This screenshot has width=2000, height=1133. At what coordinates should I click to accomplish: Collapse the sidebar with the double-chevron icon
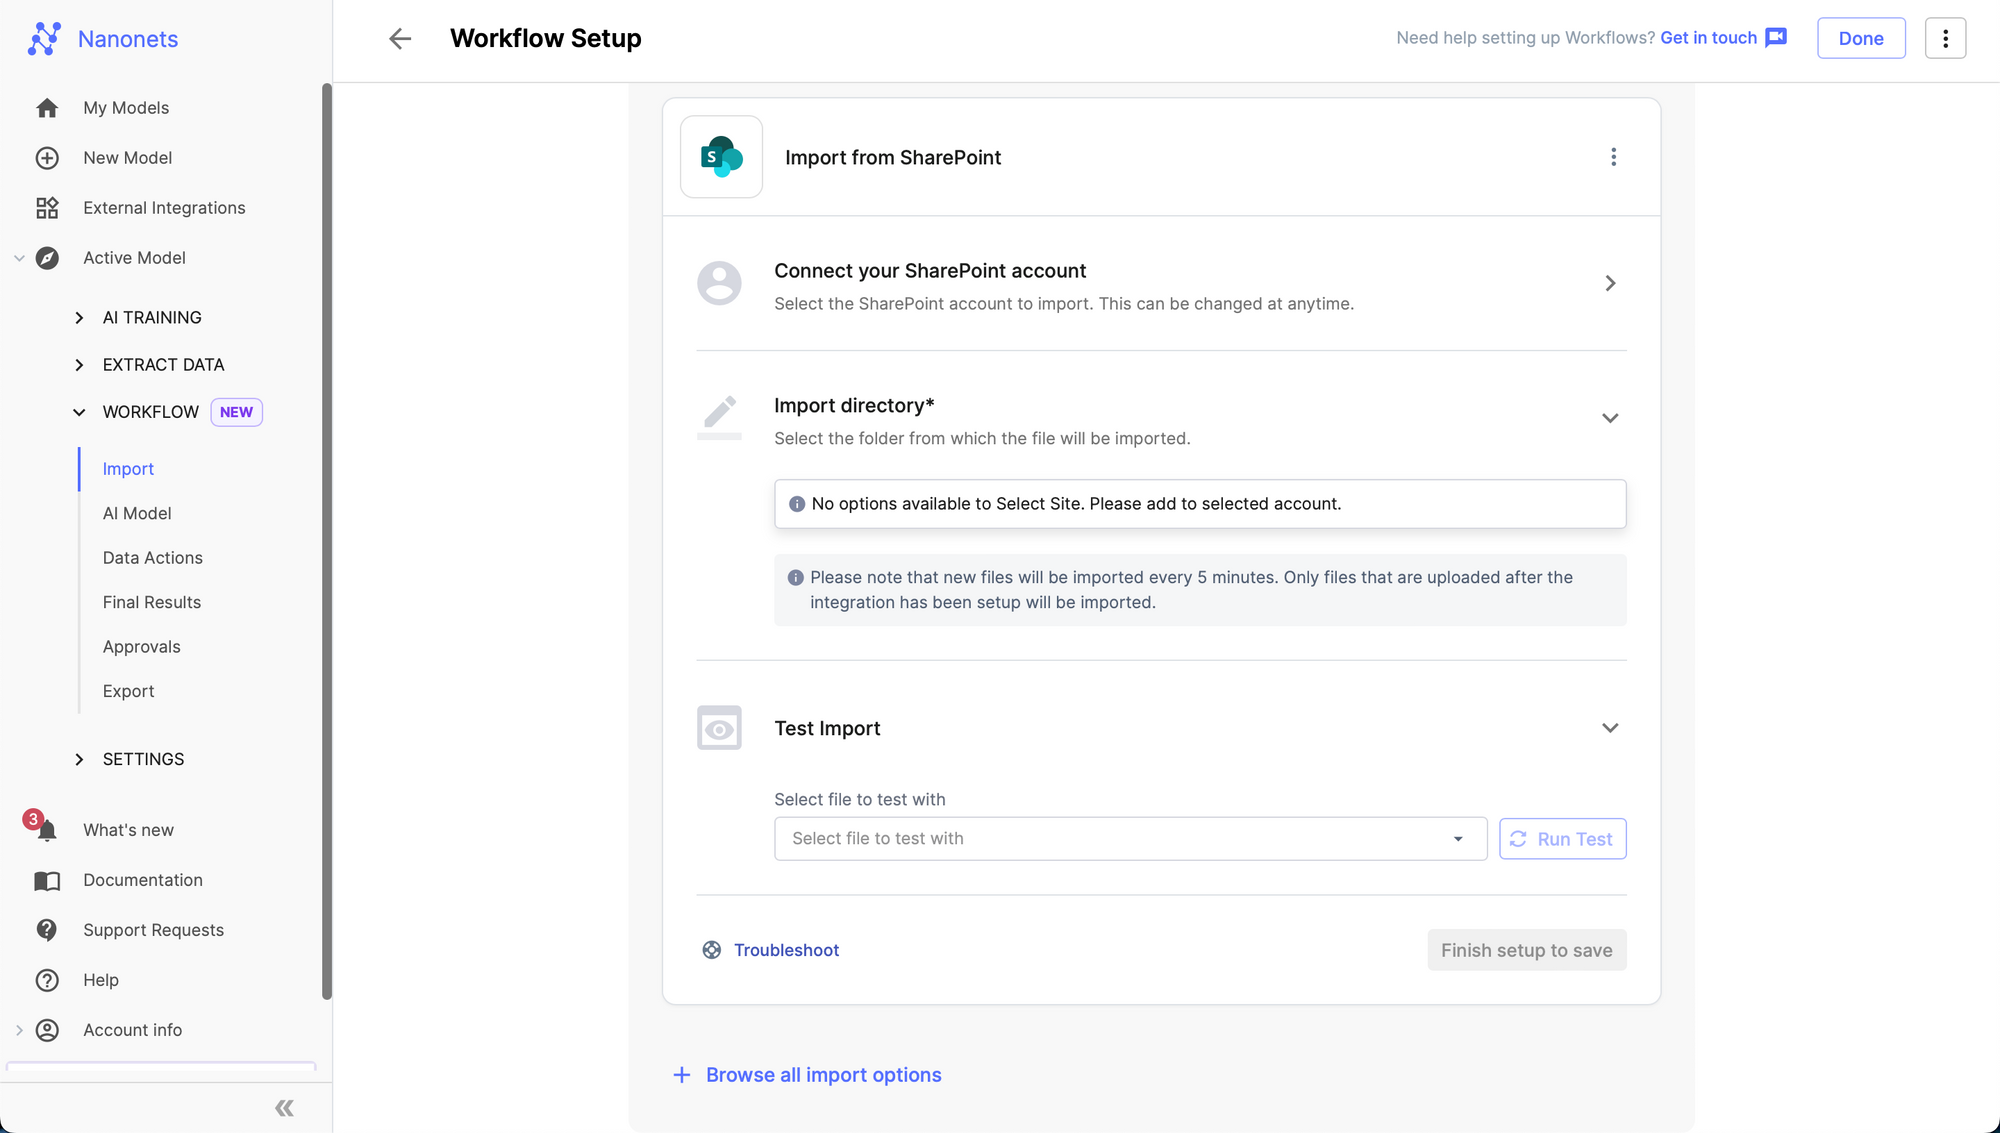[x=284, y=1108]
